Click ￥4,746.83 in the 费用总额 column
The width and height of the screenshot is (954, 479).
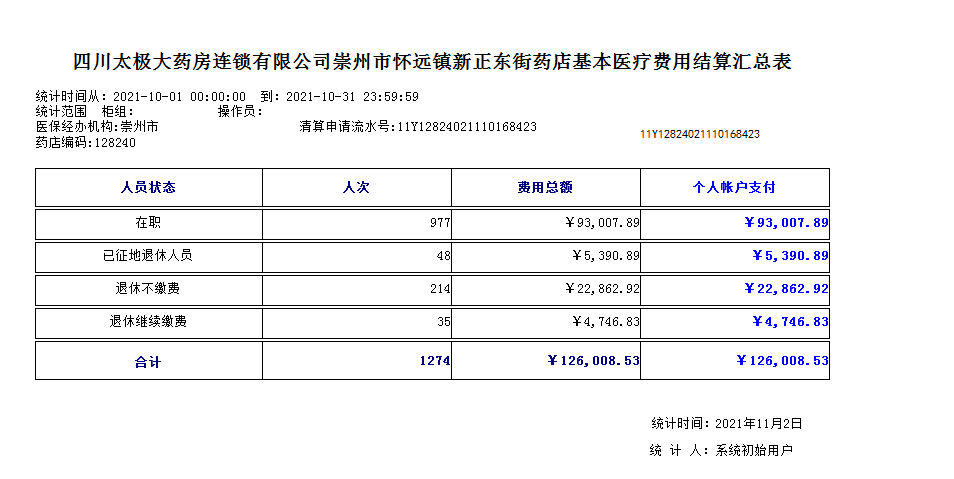[605, 322]
